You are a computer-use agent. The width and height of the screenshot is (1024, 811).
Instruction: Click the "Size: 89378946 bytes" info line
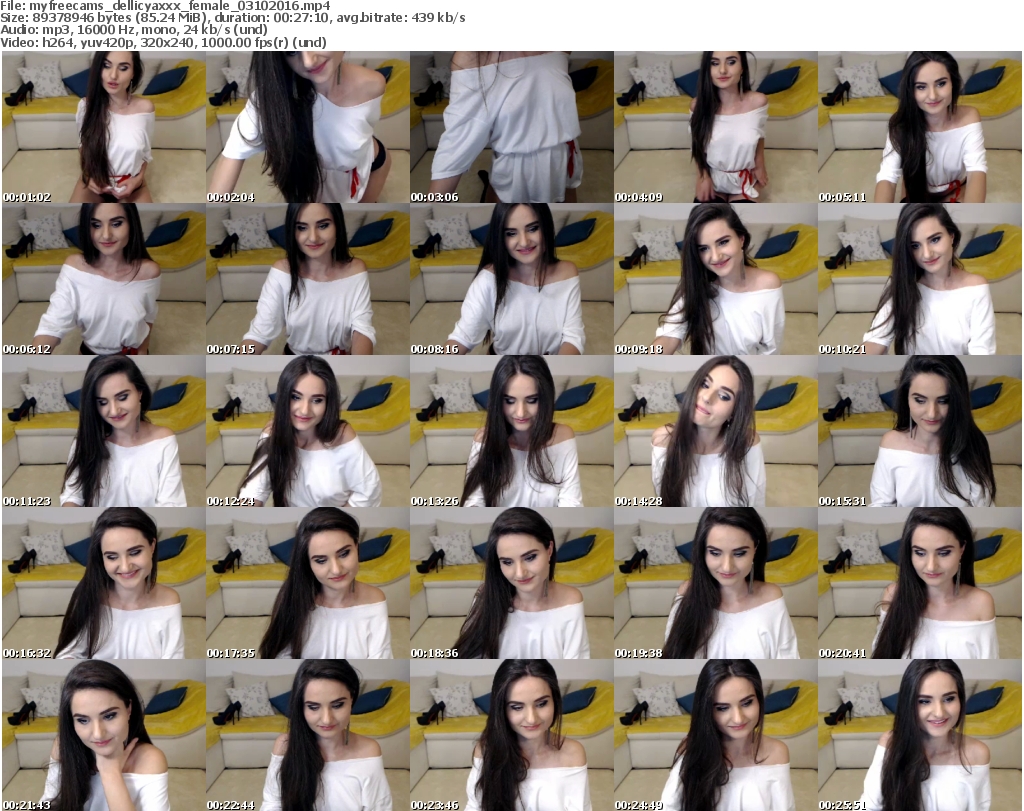[233, 18]
